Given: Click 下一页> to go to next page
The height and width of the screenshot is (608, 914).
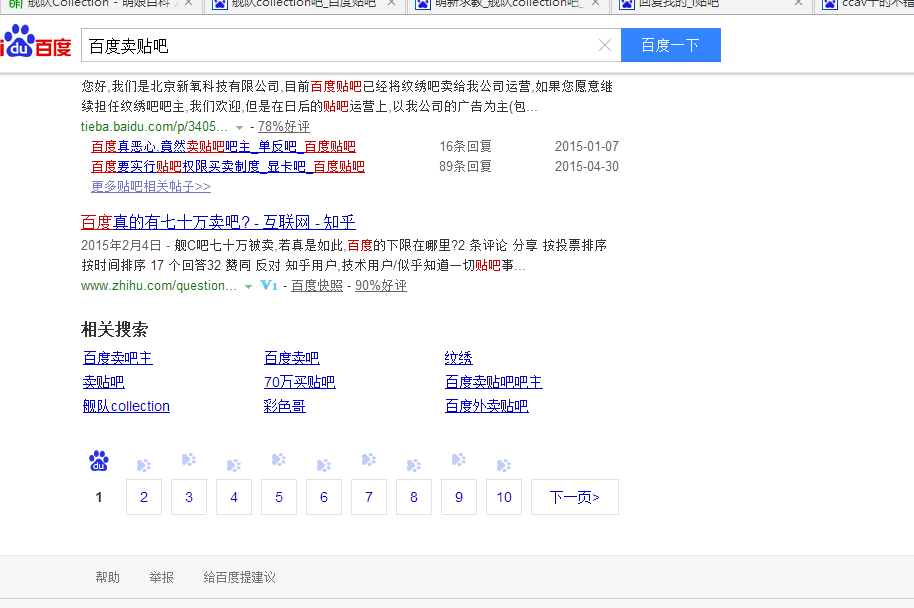Looking at the screenshot, I should tap(575, 497).
